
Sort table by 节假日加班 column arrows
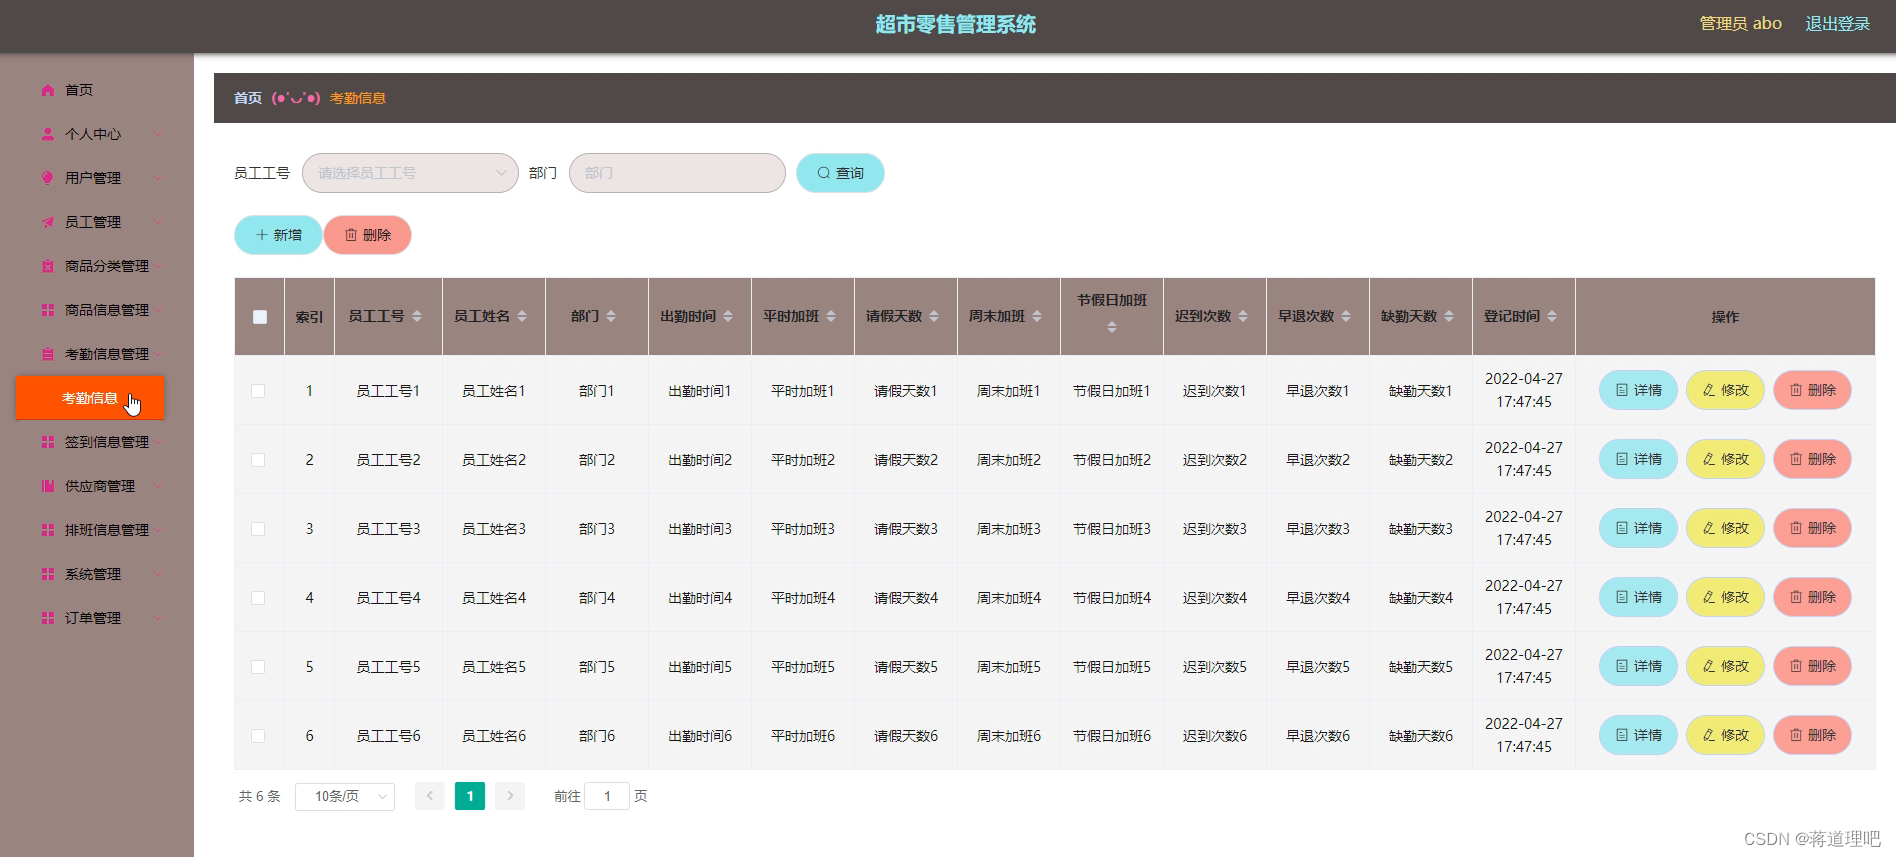(1112, 327)
